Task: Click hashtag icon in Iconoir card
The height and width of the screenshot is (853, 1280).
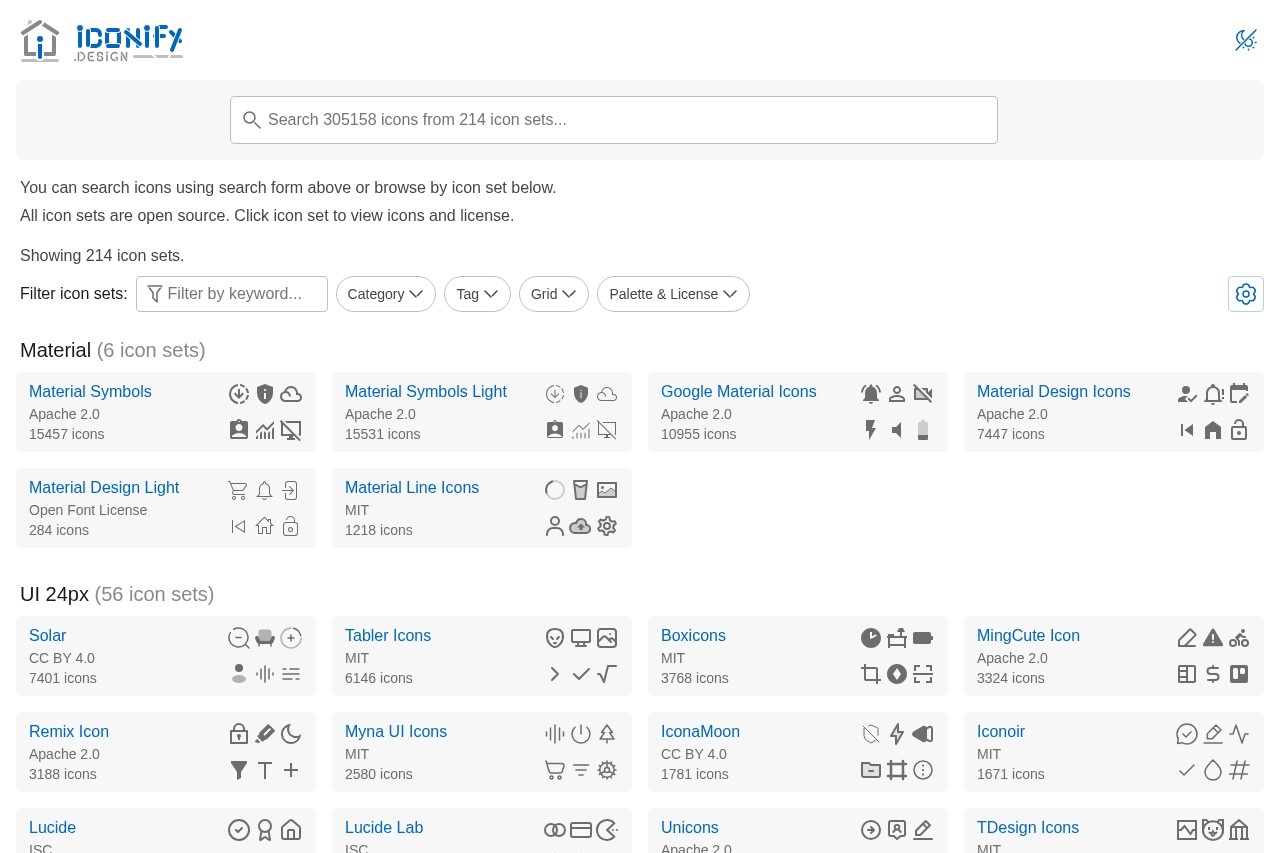Action: [x=1239, y=770]
